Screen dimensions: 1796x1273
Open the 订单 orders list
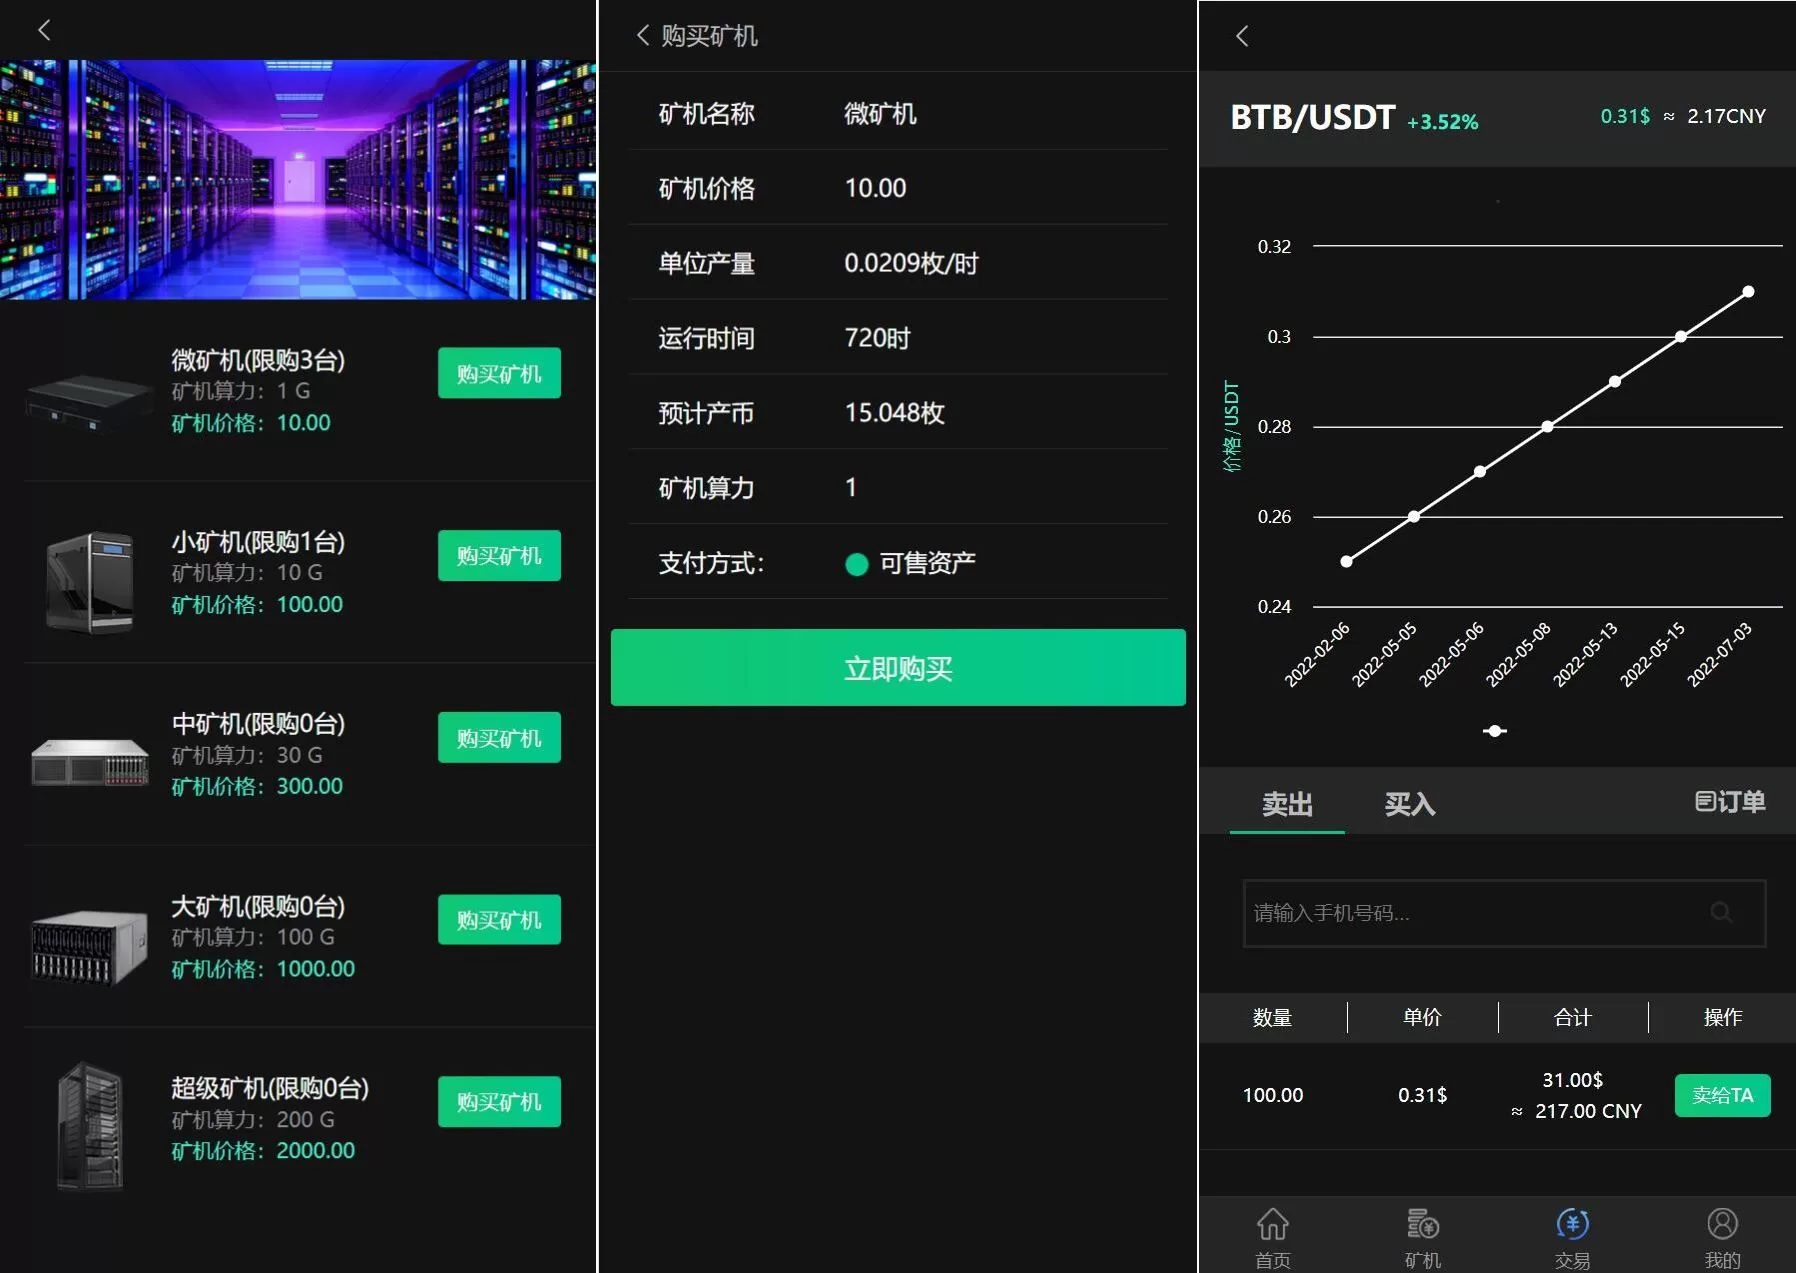[x=1730, y=801]
